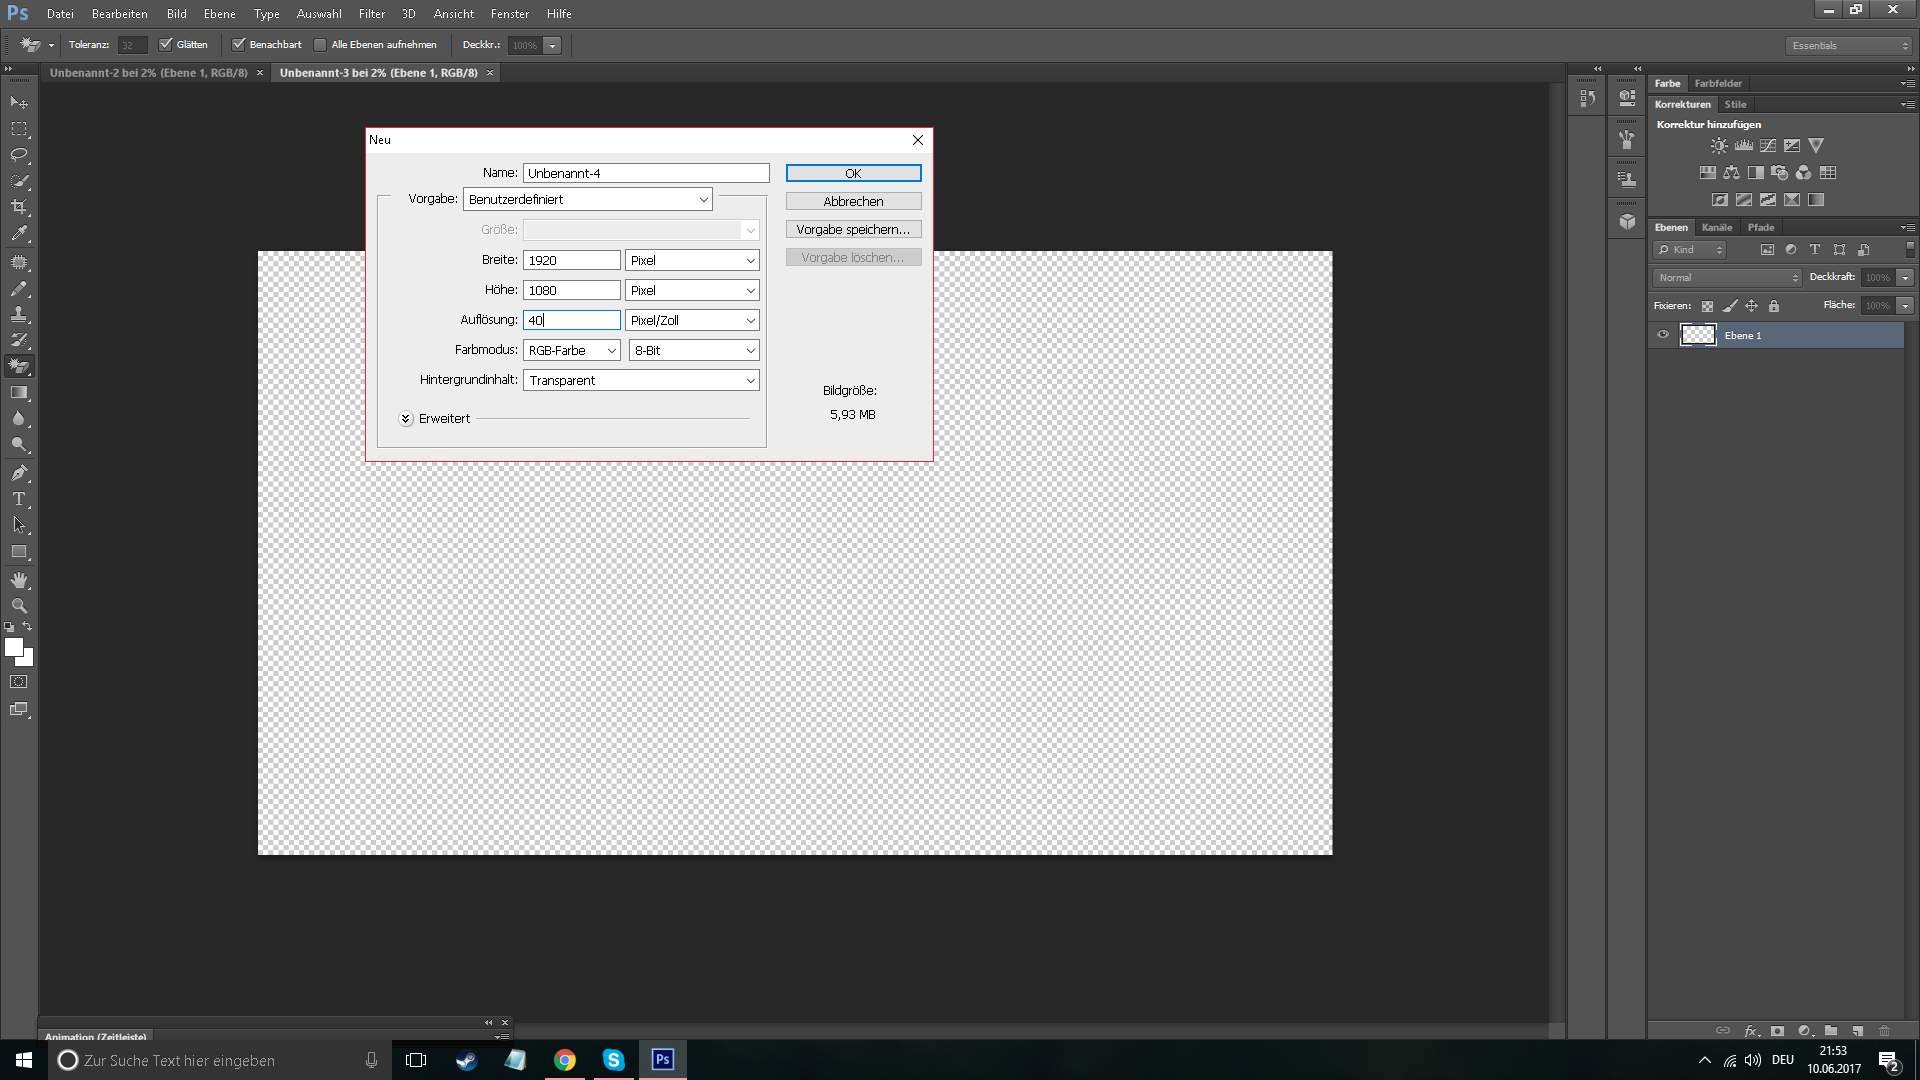Click the Abbrechen button
The height and width of the screenshot is (1080, 1920).
coord(853,202)
